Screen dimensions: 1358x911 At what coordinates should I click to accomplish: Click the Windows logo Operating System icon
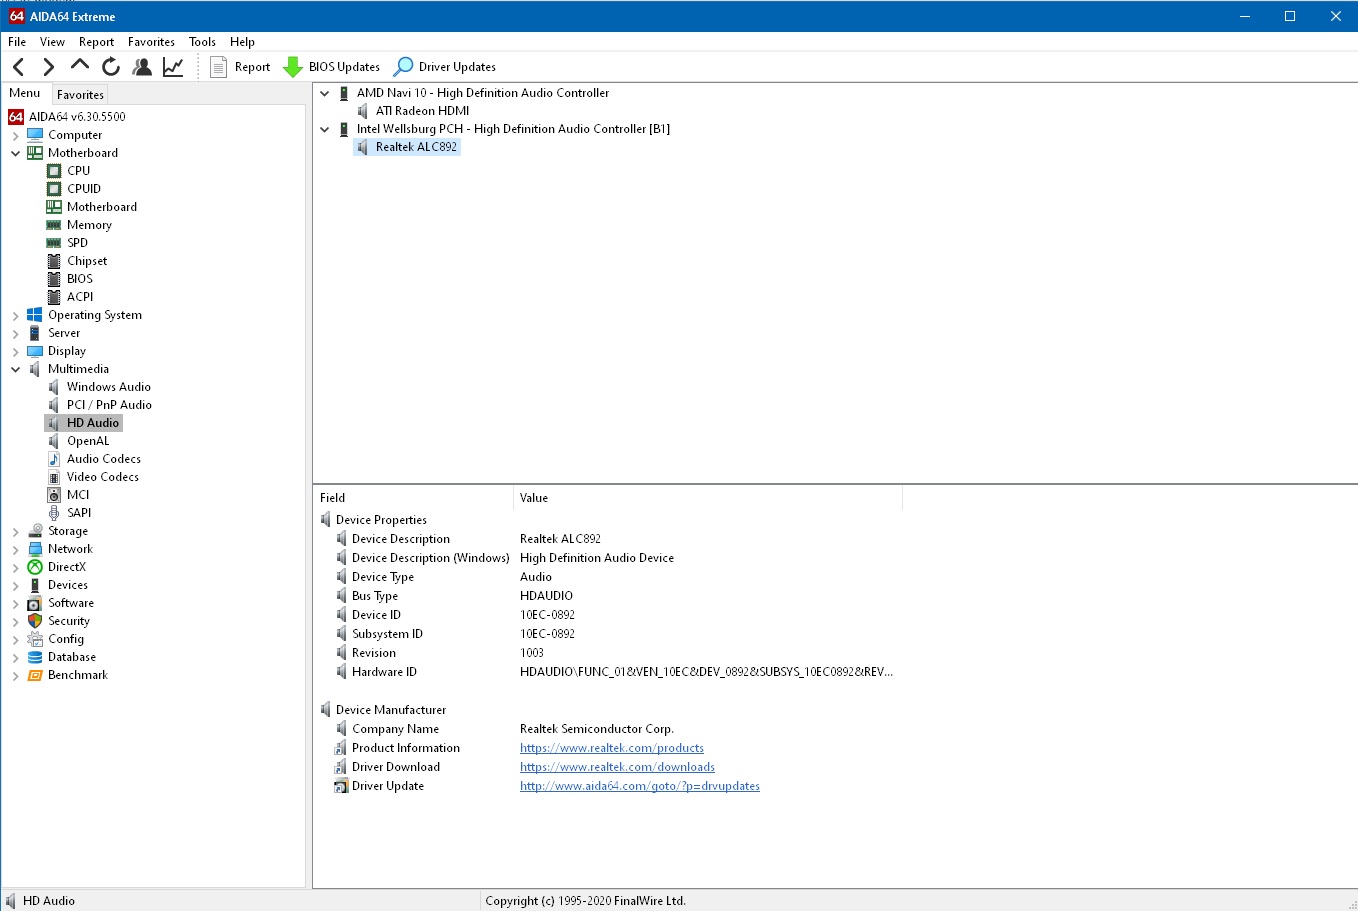coord(35,315)
